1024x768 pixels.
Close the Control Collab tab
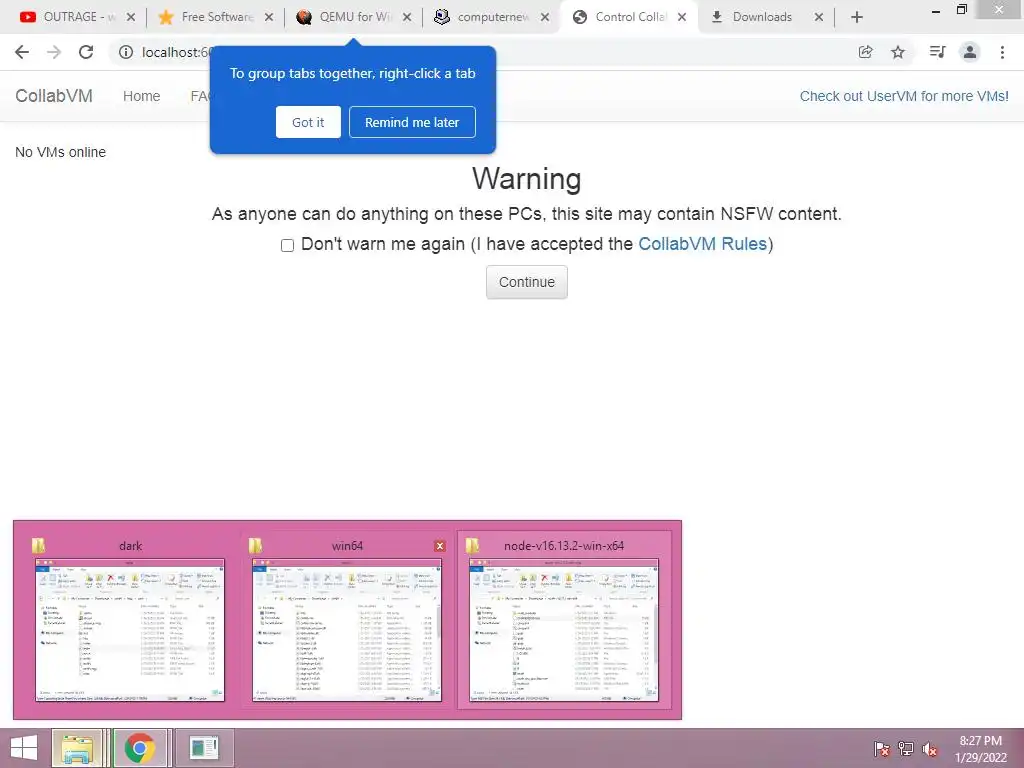682,18
